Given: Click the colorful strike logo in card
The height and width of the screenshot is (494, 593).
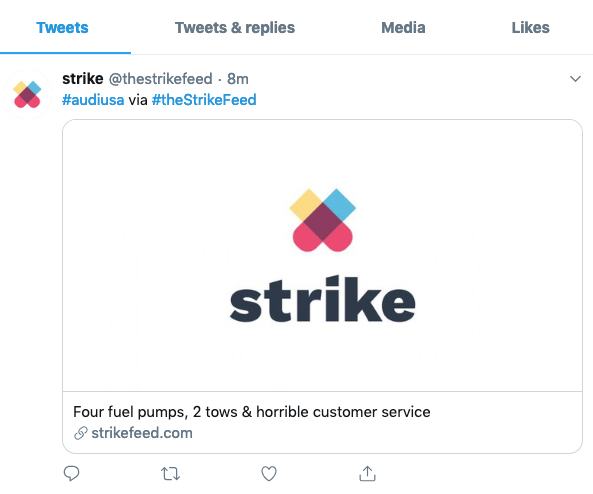Looking at the screenshot, I should [x=323, y=220].
